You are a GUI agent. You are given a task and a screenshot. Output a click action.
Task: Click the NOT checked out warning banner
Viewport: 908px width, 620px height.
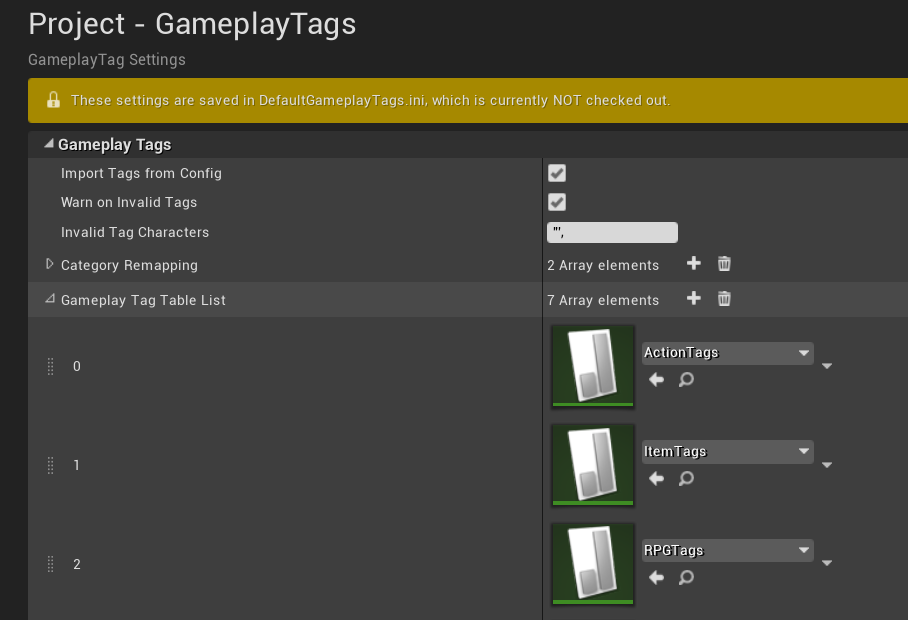(x=468, y=100)
